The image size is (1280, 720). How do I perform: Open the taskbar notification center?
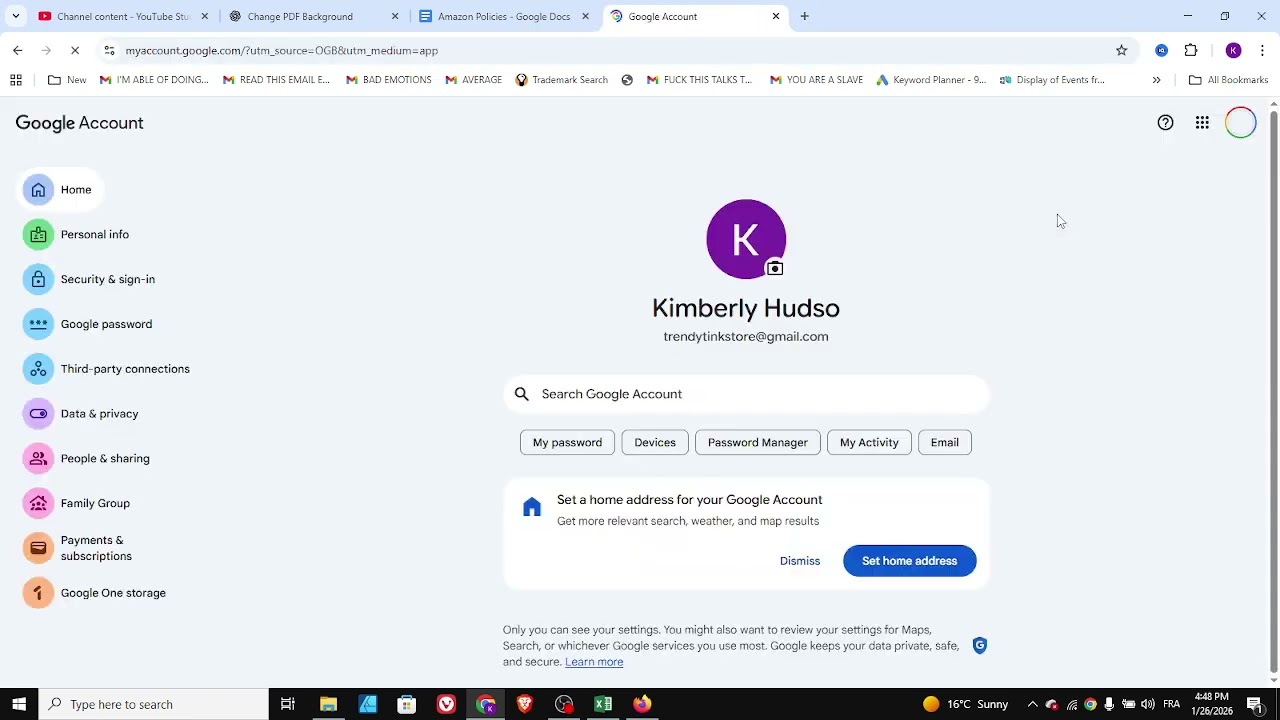pyautogui.click(x=1254, y=704)
